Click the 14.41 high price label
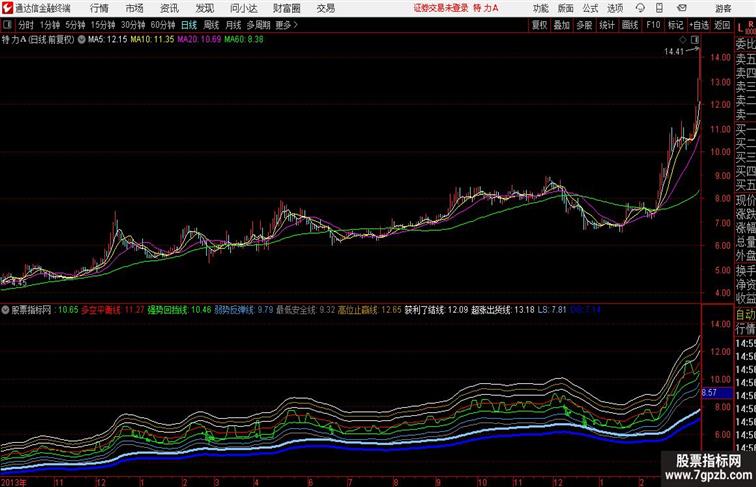Image resolution: width=756 pixels, height=487 pixels. (x=674, y=52)
